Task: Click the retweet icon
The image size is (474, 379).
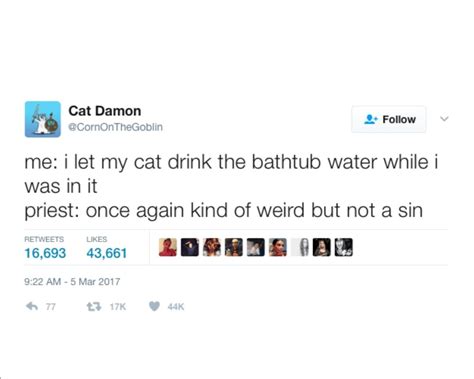Action: tap(94, 306)
